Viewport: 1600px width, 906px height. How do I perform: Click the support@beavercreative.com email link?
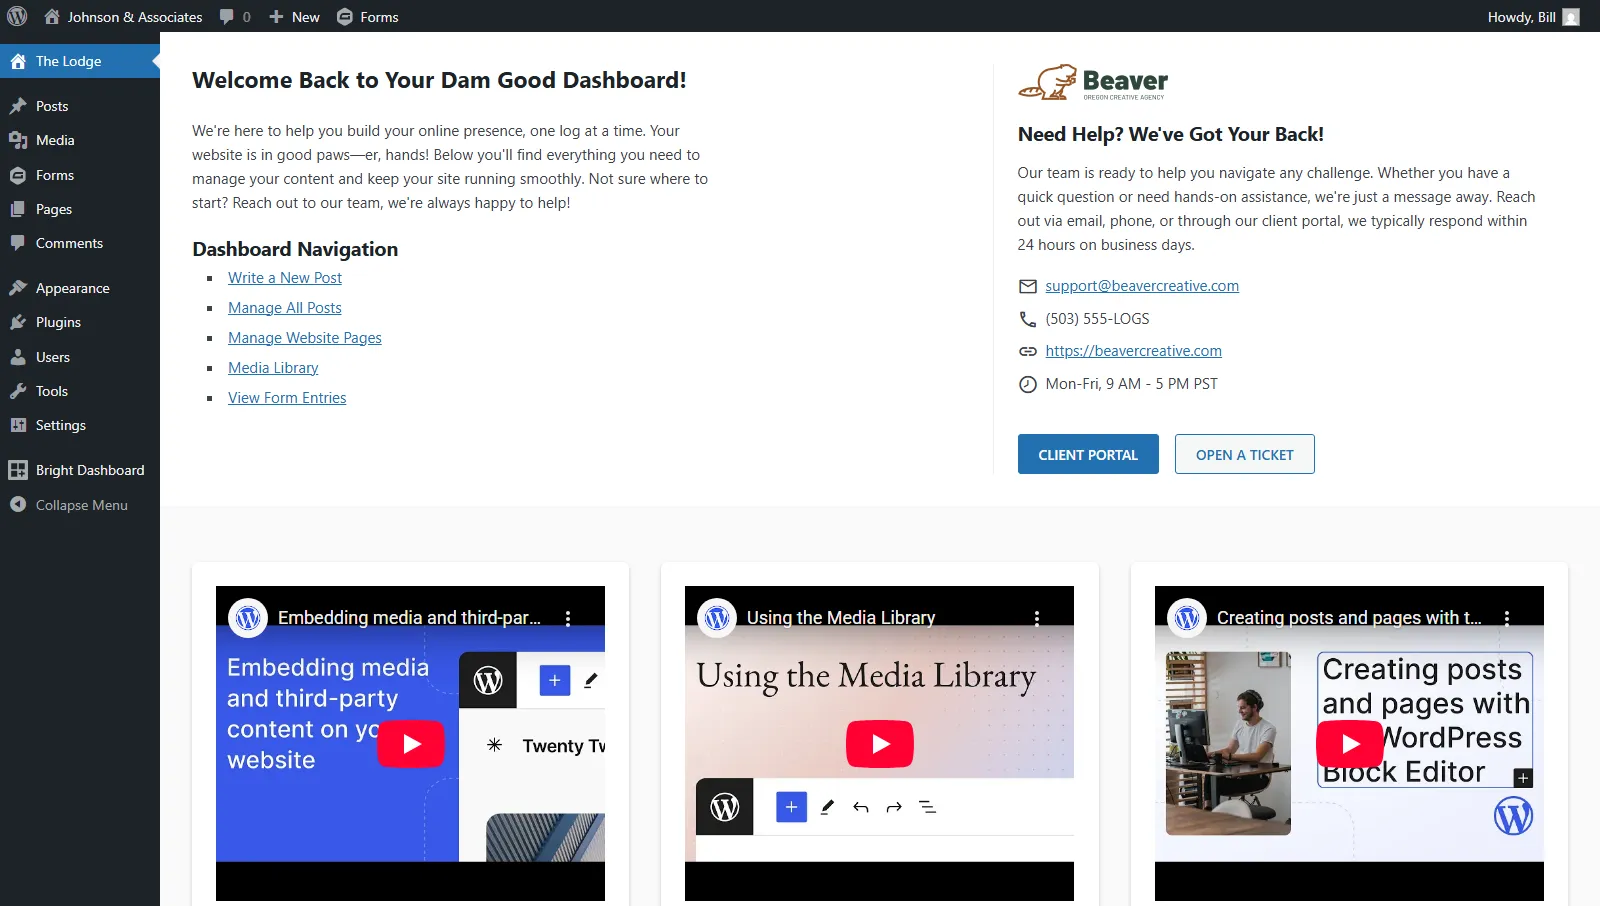click(x=1142, y=286)
